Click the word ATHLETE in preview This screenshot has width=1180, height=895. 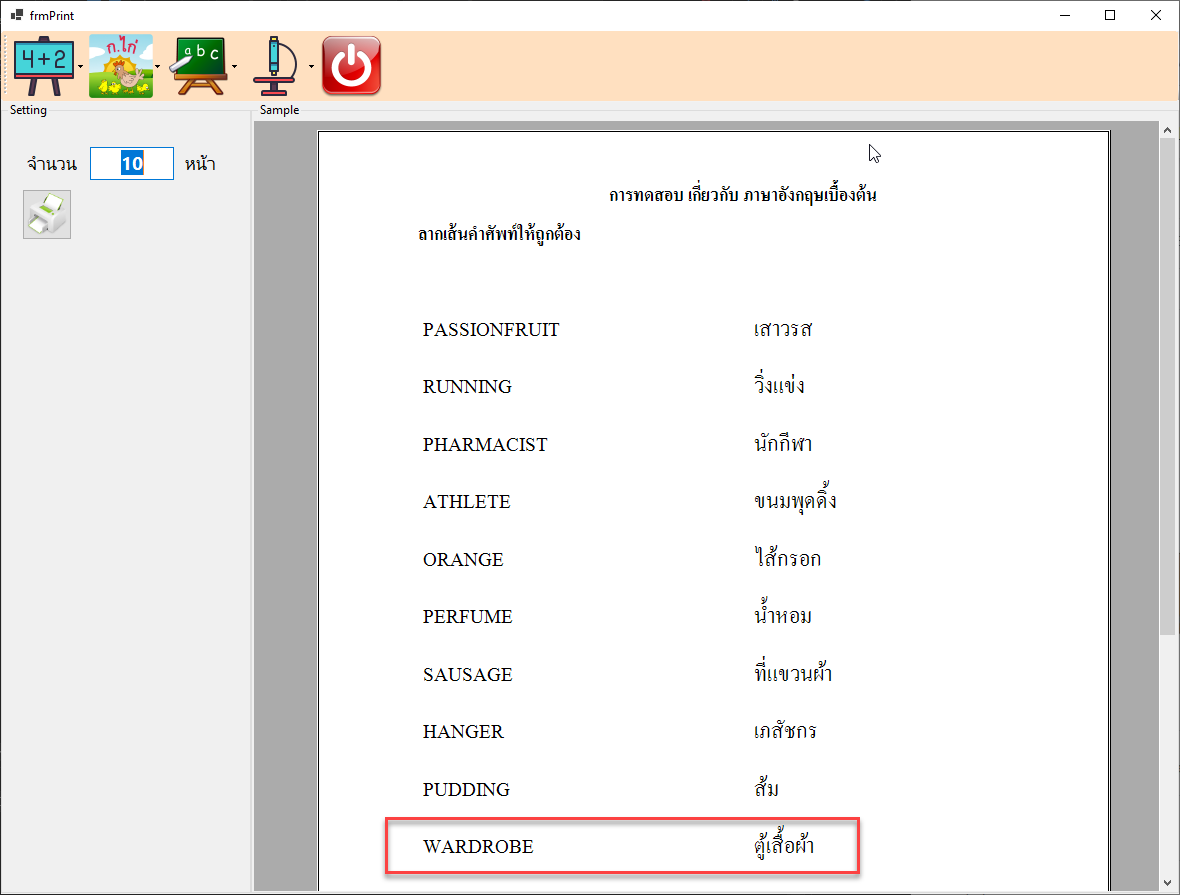click(x=467, y=502)
